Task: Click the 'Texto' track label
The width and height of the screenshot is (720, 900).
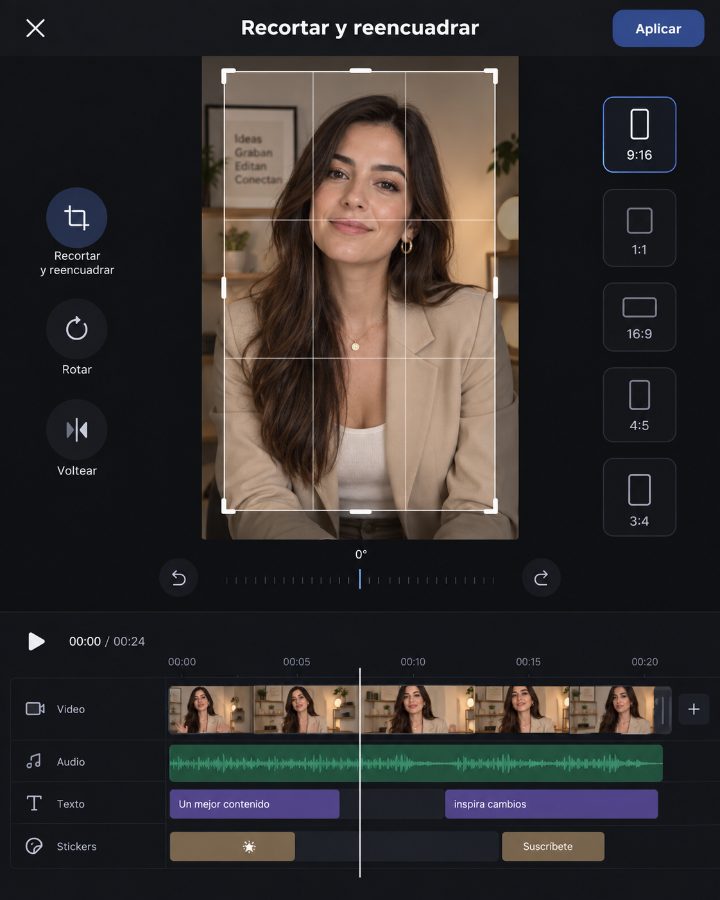Action: 71,804
